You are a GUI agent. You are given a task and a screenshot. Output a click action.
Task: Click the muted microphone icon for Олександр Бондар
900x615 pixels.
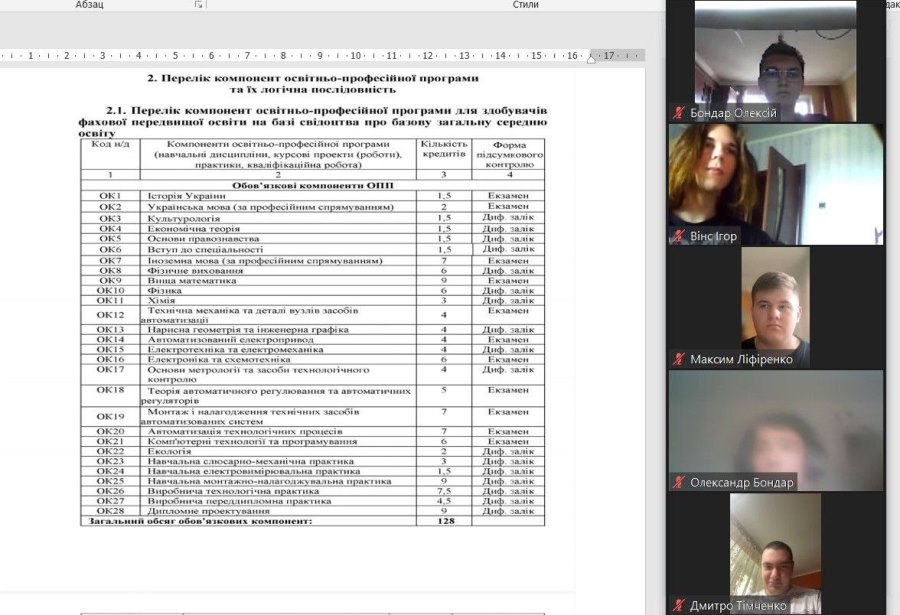point(679,482)
